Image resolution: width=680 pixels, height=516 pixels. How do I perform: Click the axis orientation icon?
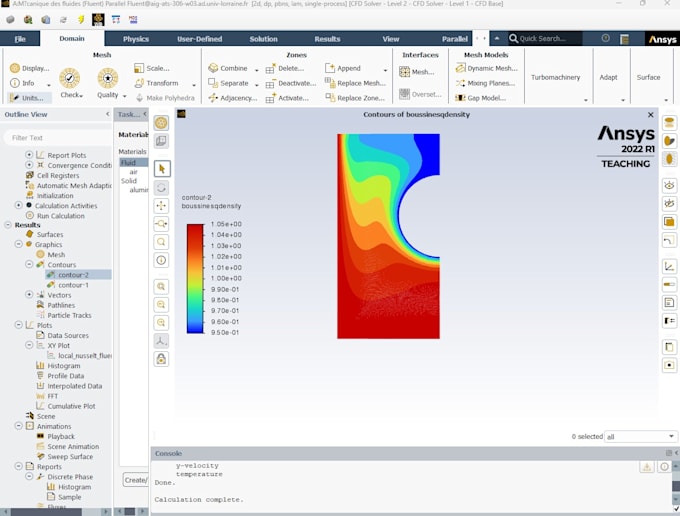pos(161,341)
